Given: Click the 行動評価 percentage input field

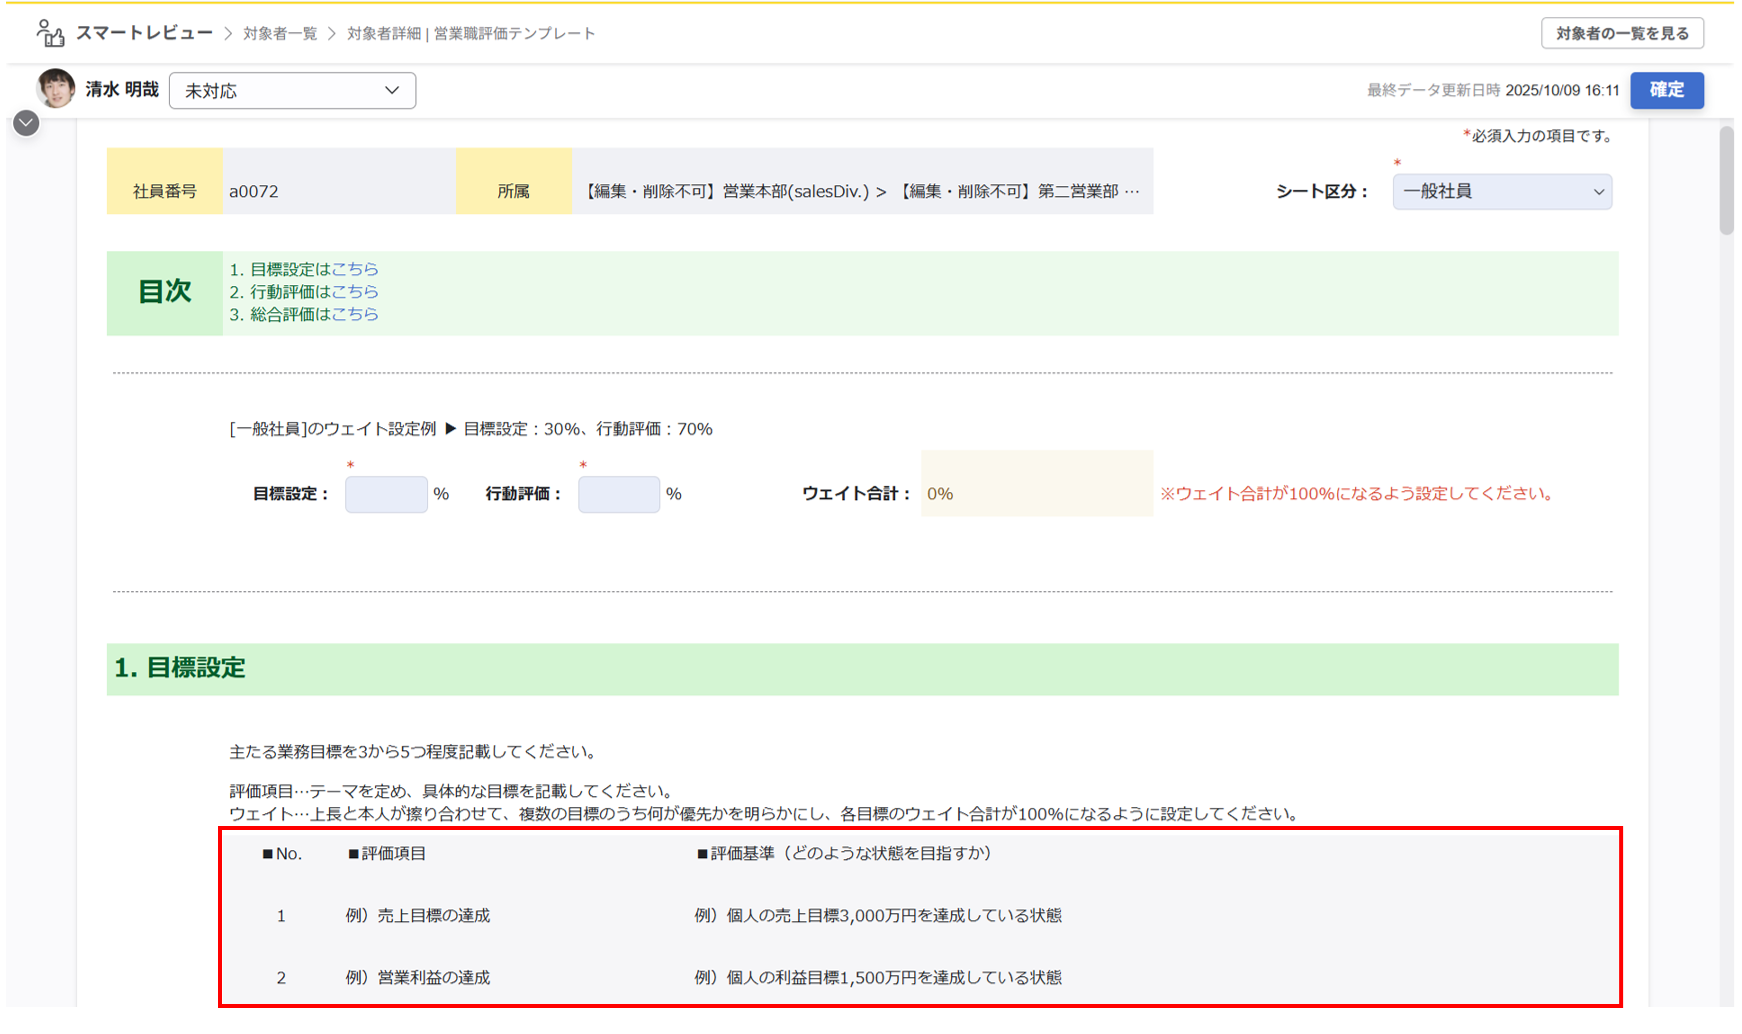Looking at the screenshot, I should click(x=618, y=494).
